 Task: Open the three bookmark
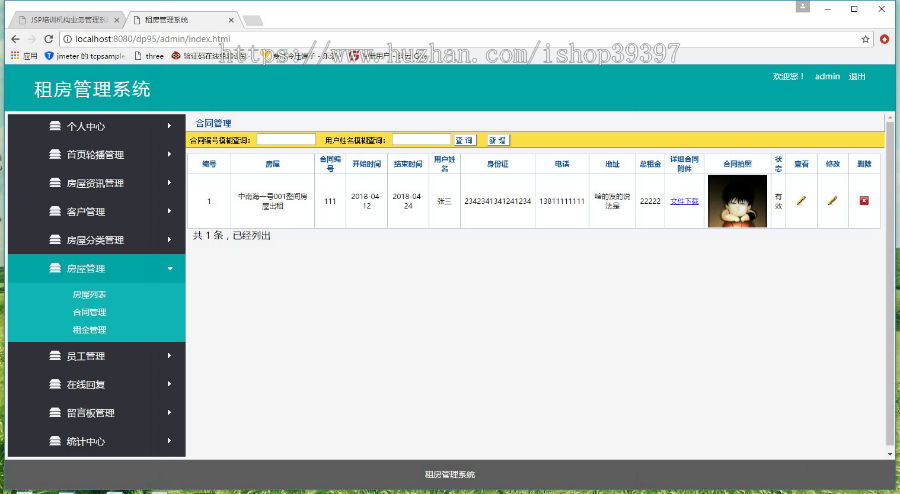click(149, 56)
